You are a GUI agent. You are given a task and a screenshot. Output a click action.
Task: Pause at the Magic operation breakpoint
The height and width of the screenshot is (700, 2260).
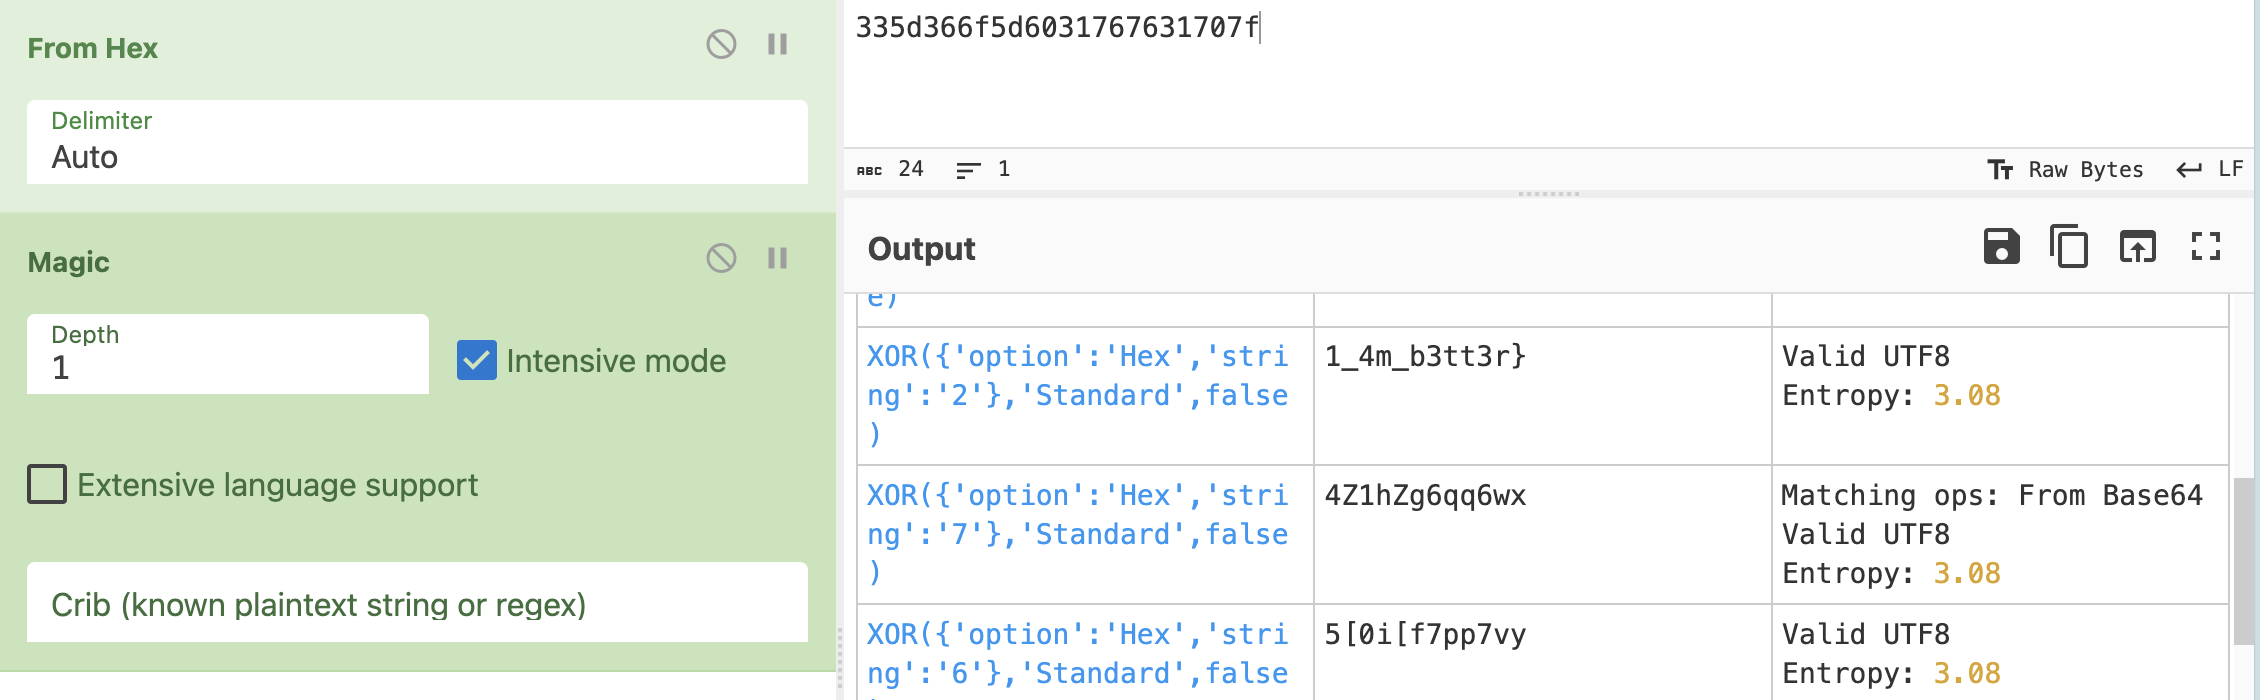(x=777, y=259)
